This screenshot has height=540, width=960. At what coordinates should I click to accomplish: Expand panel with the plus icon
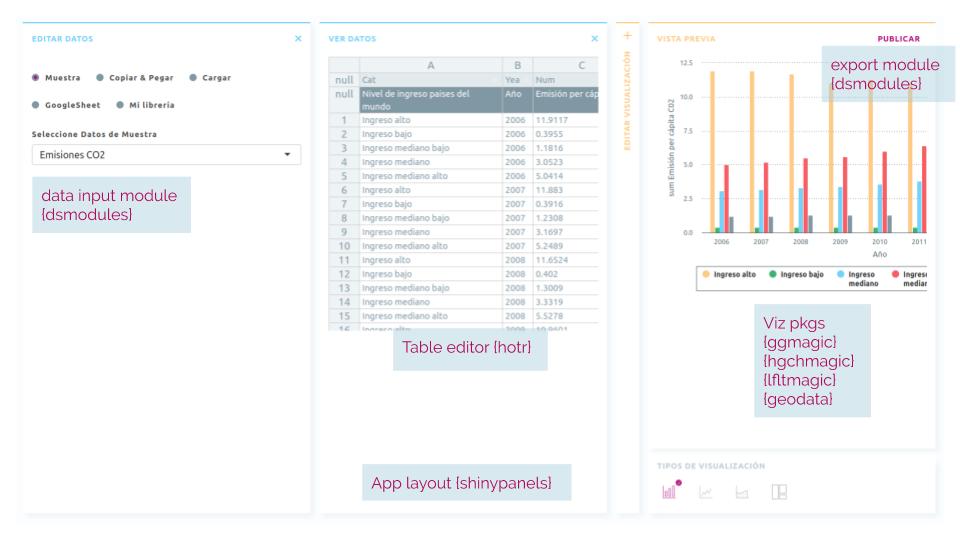628,36
